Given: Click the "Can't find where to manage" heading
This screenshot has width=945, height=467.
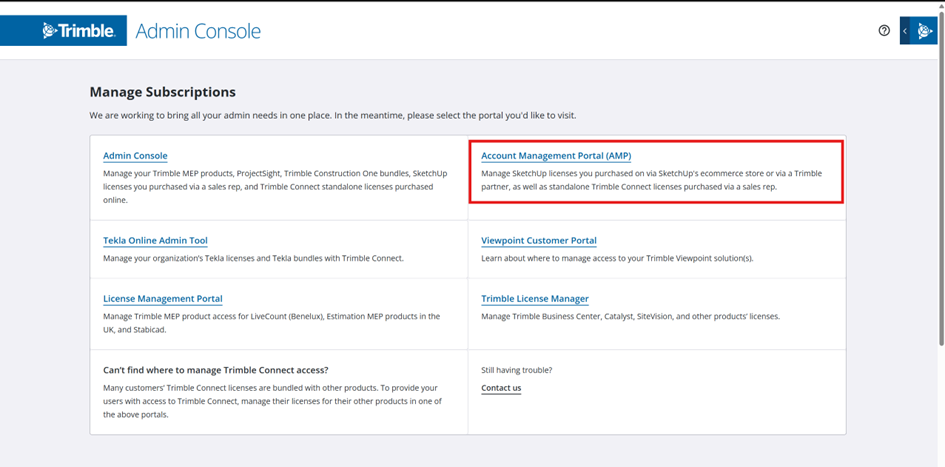Looking at the screenshot, I should 215,370.
